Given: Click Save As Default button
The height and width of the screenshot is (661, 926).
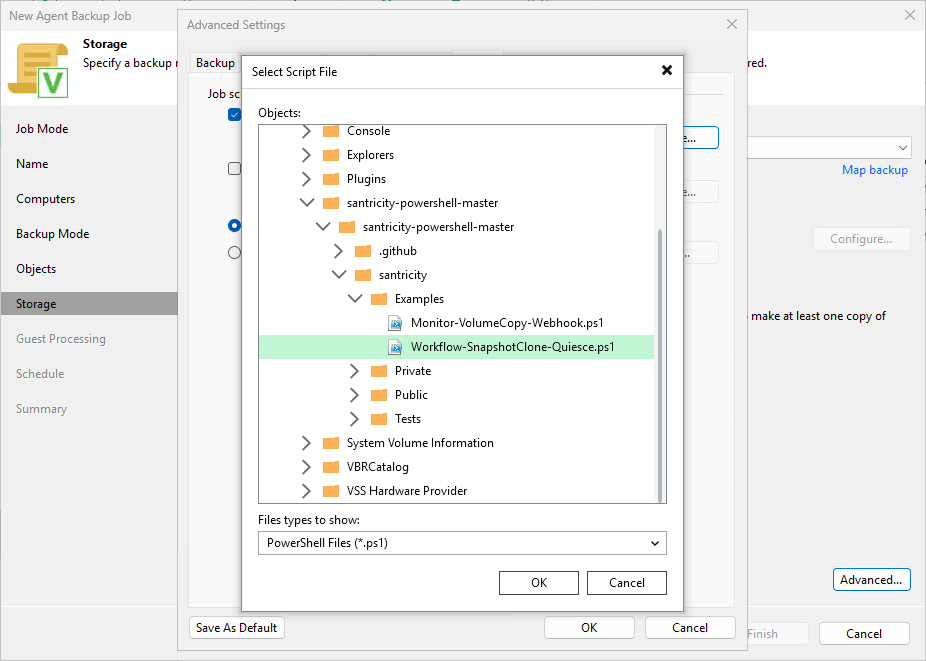Looking at the screenshot, I should (x=237, y=628).
